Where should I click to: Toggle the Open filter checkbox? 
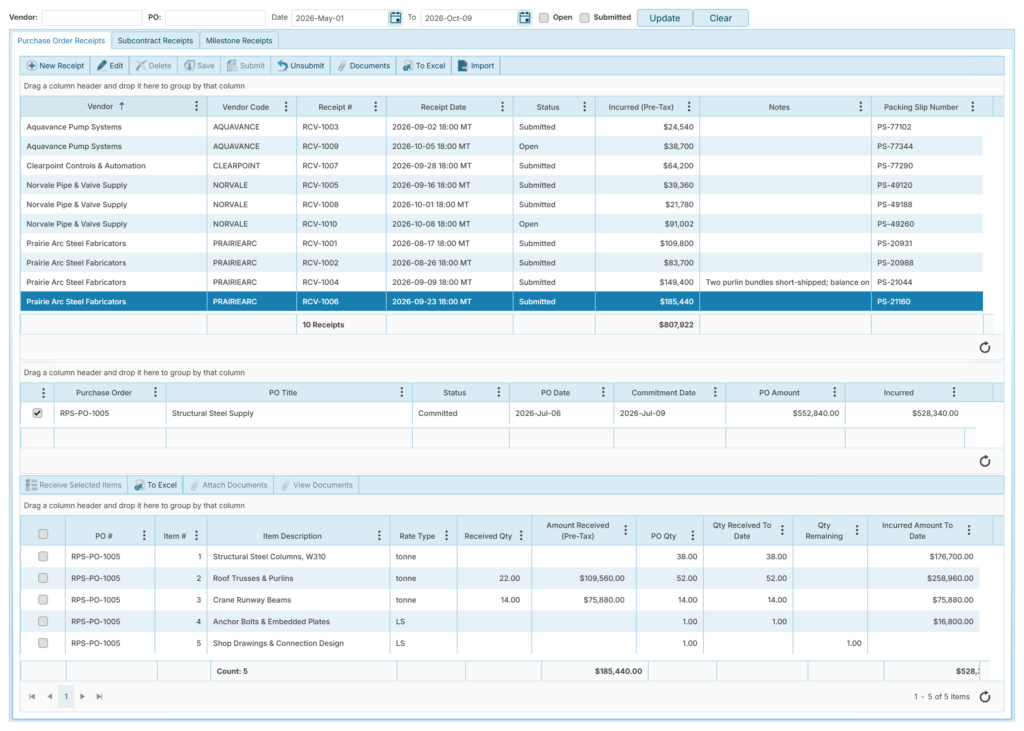(543, 18)
